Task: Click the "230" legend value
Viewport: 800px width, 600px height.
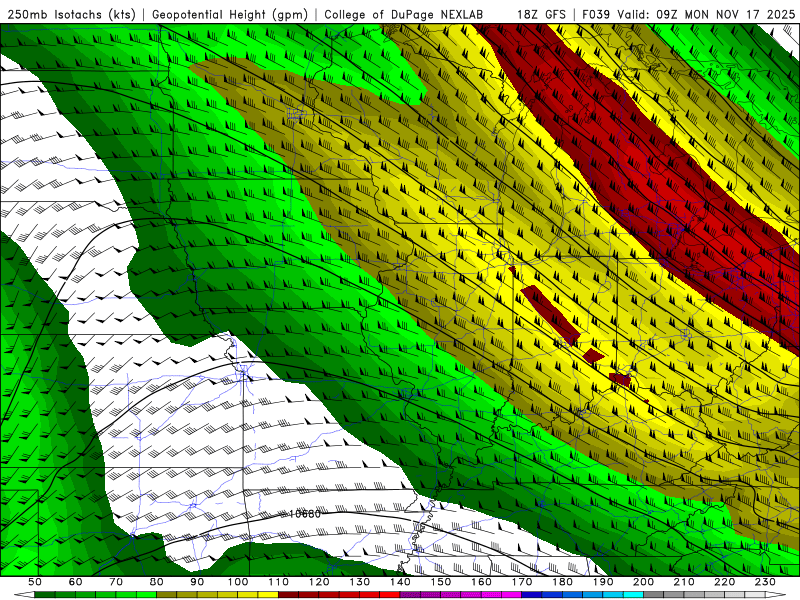Action: (765, 582)
